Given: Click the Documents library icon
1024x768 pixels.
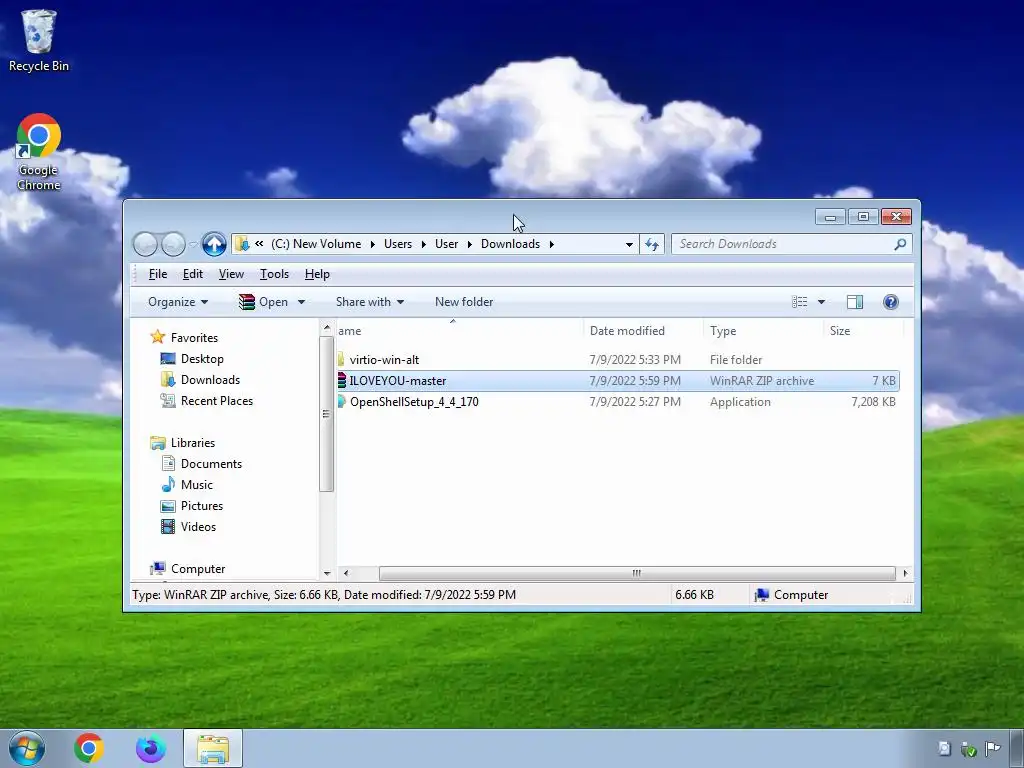Looking at the screenshot, I should point(168,464).
